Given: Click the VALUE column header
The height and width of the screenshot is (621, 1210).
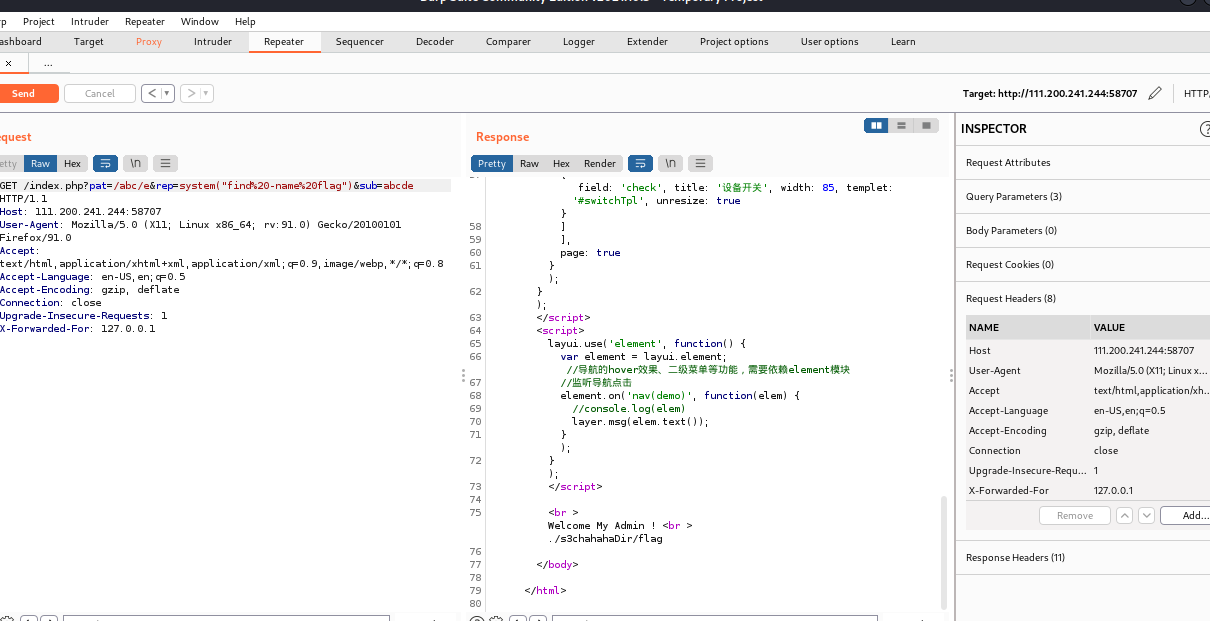Looking at the screenshot, I should tap(1150, 327).
